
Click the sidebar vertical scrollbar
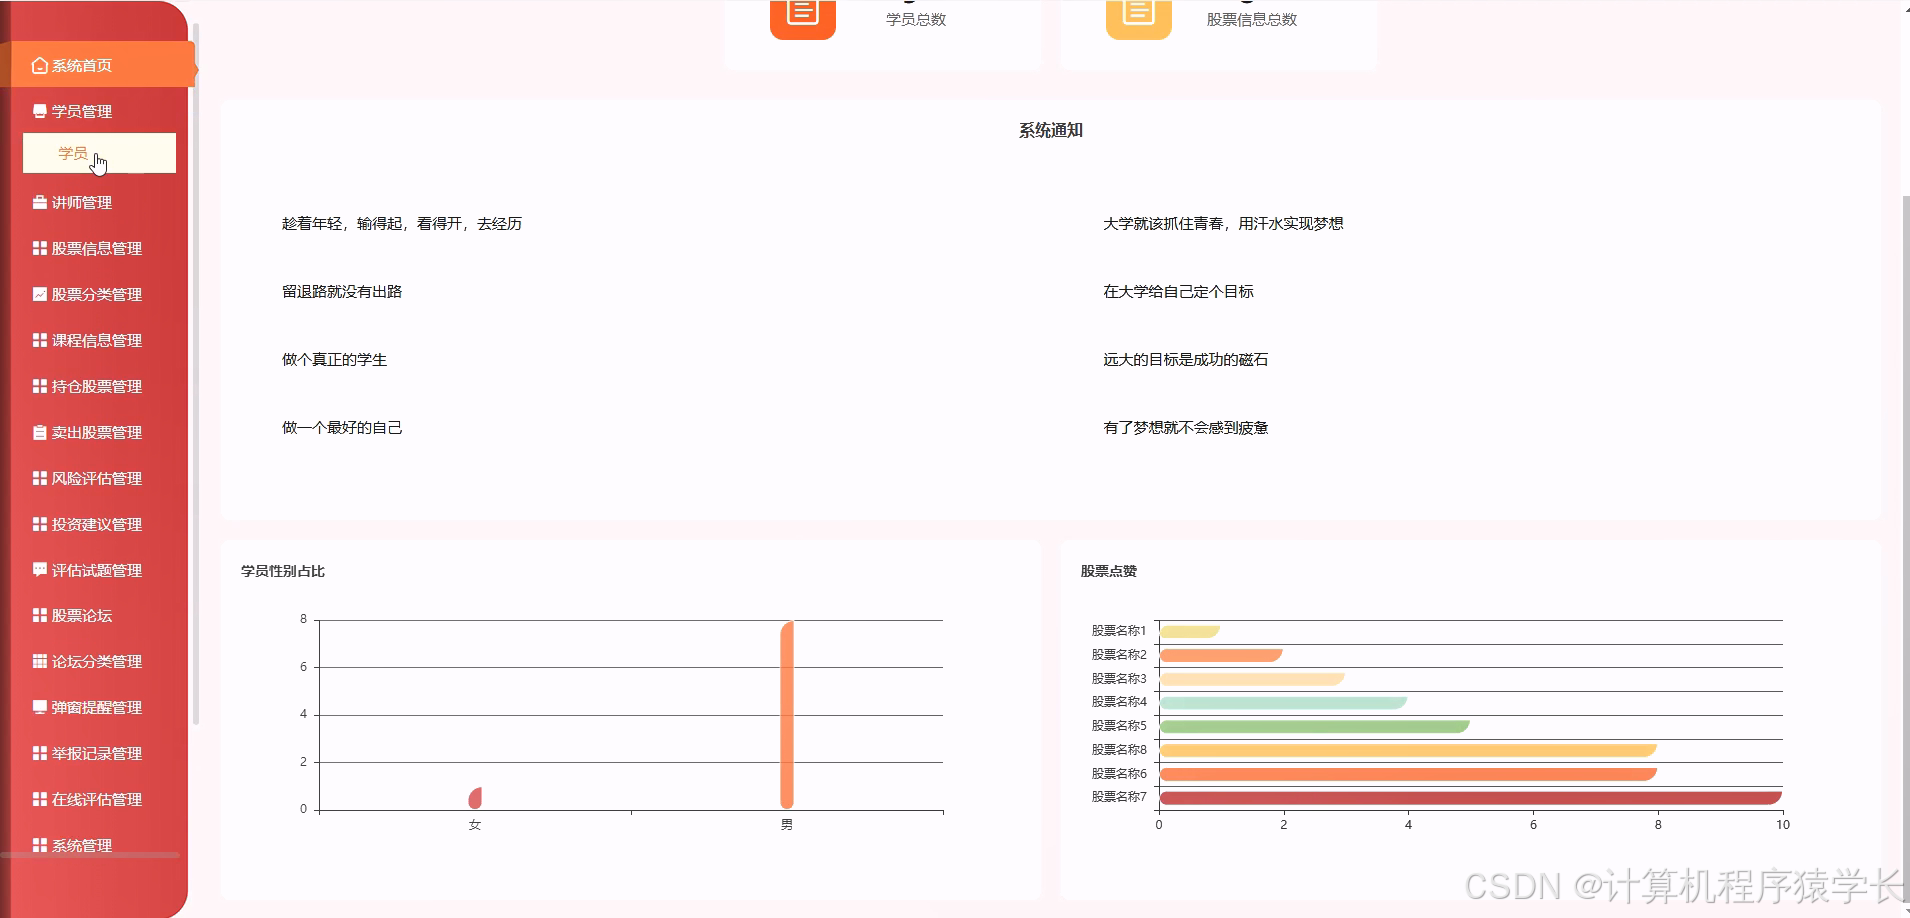pos(196,375)
